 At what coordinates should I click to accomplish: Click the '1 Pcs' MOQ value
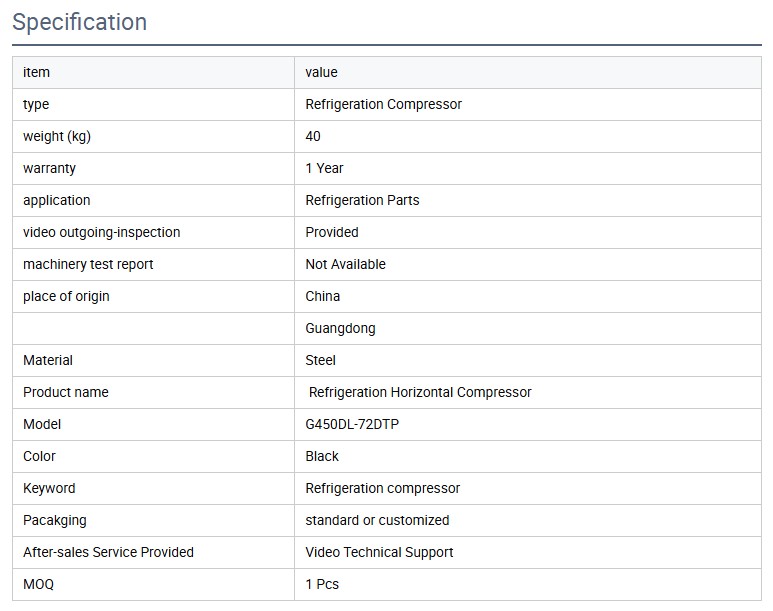pos(322,585)
